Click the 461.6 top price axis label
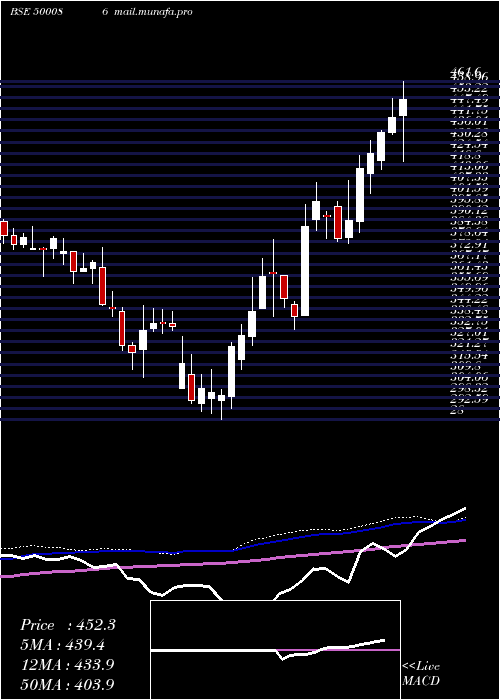Viewport: 500px width, 700px height. point(467,71)
